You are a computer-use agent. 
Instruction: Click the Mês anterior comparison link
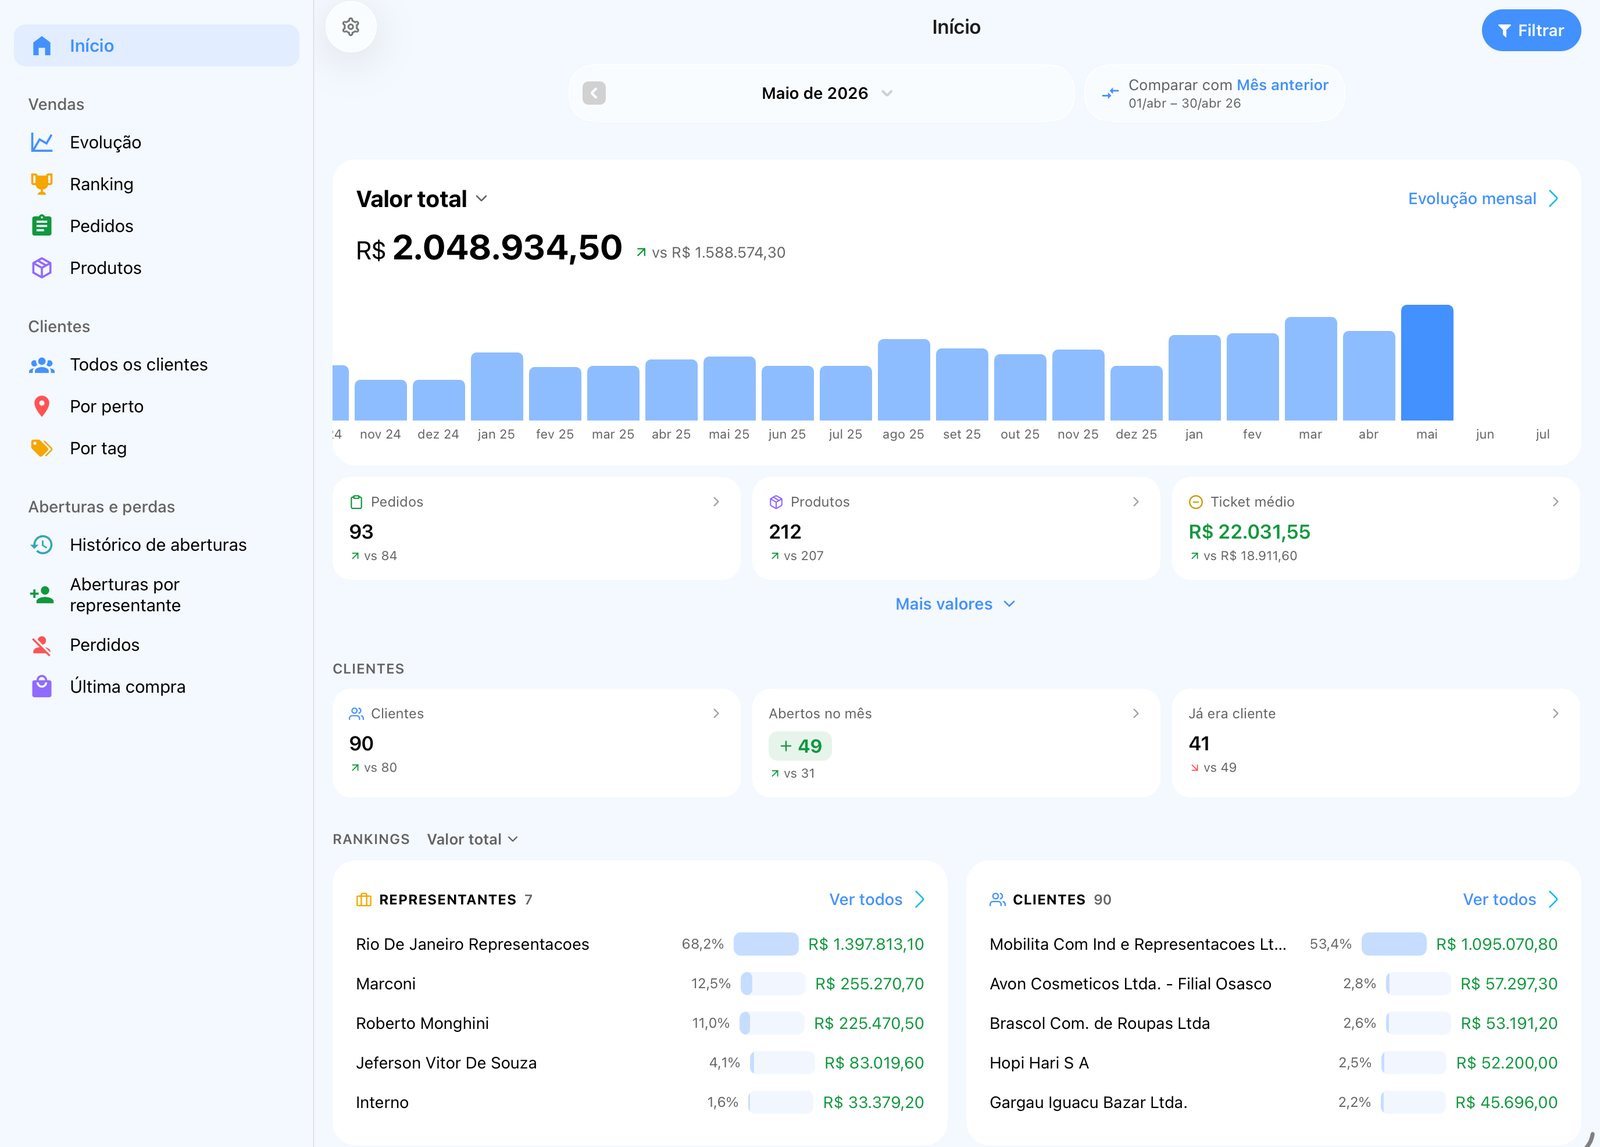[x=1282, y=85]
